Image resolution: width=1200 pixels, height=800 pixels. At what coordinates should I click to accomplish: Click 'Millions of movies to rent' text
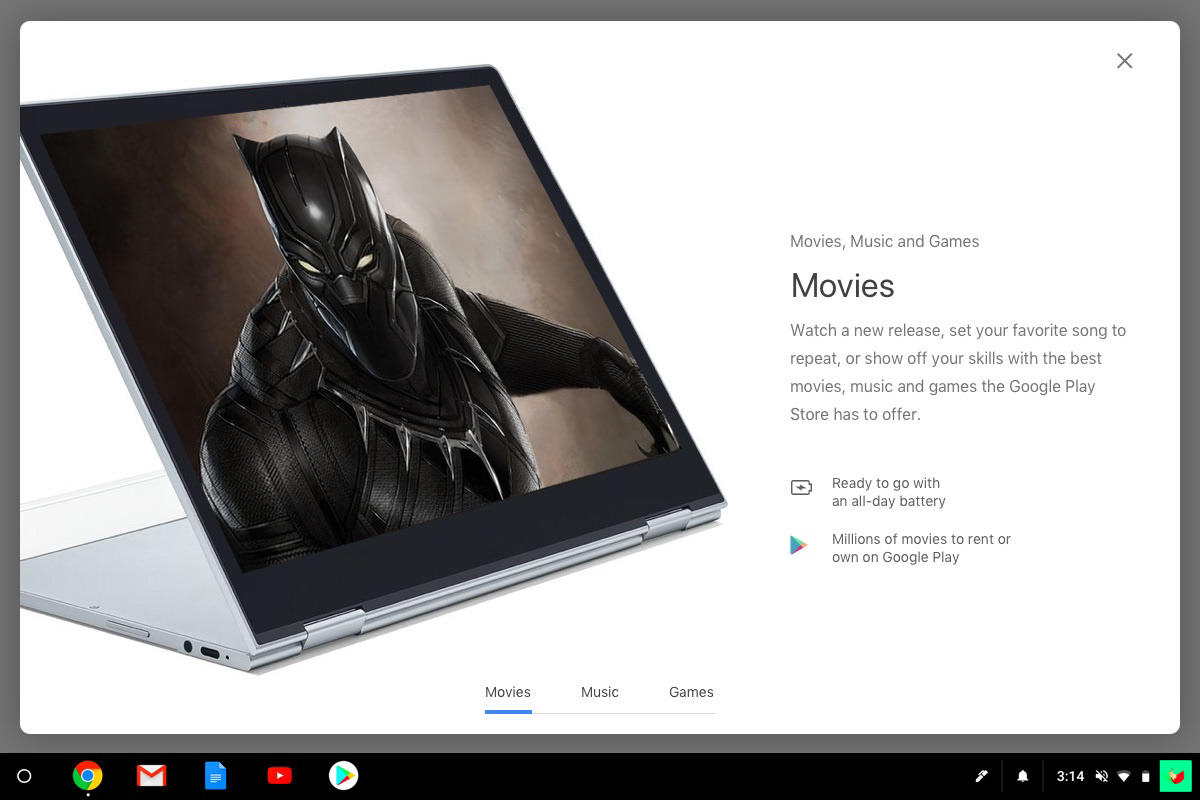click(x=921, y=548)
